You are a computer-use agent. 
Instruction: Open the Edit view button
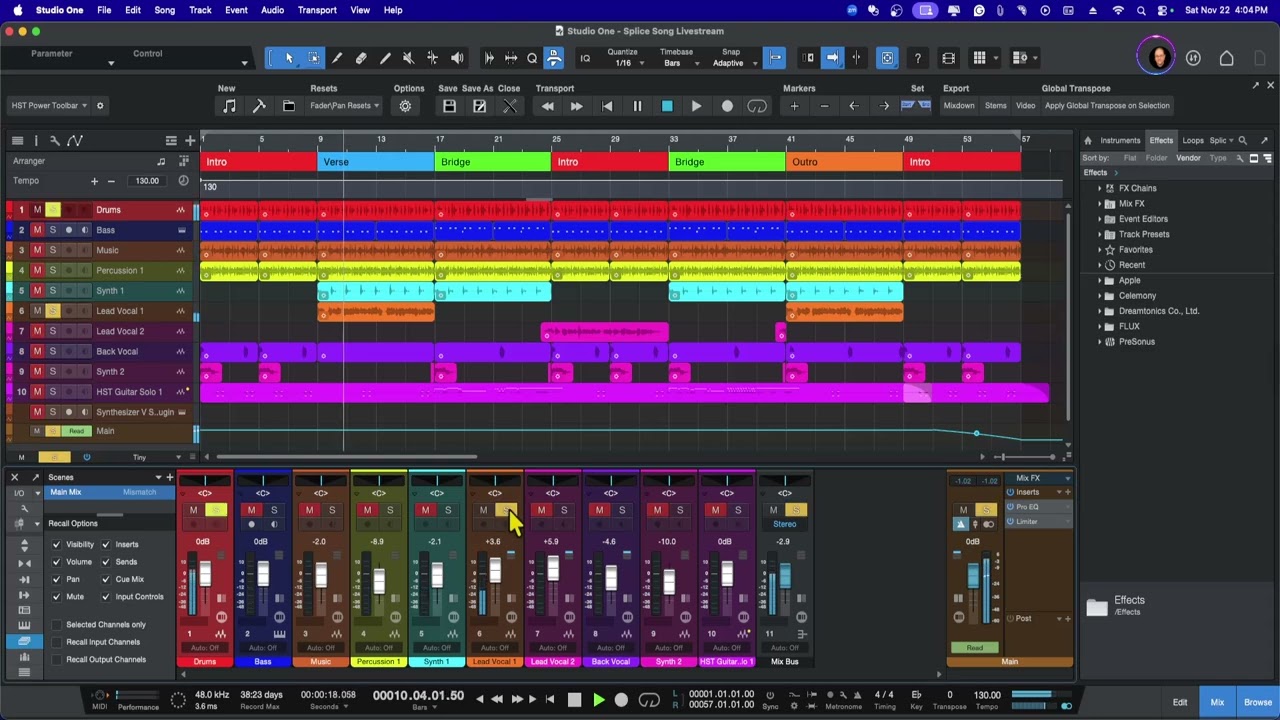coord(1180,703)
